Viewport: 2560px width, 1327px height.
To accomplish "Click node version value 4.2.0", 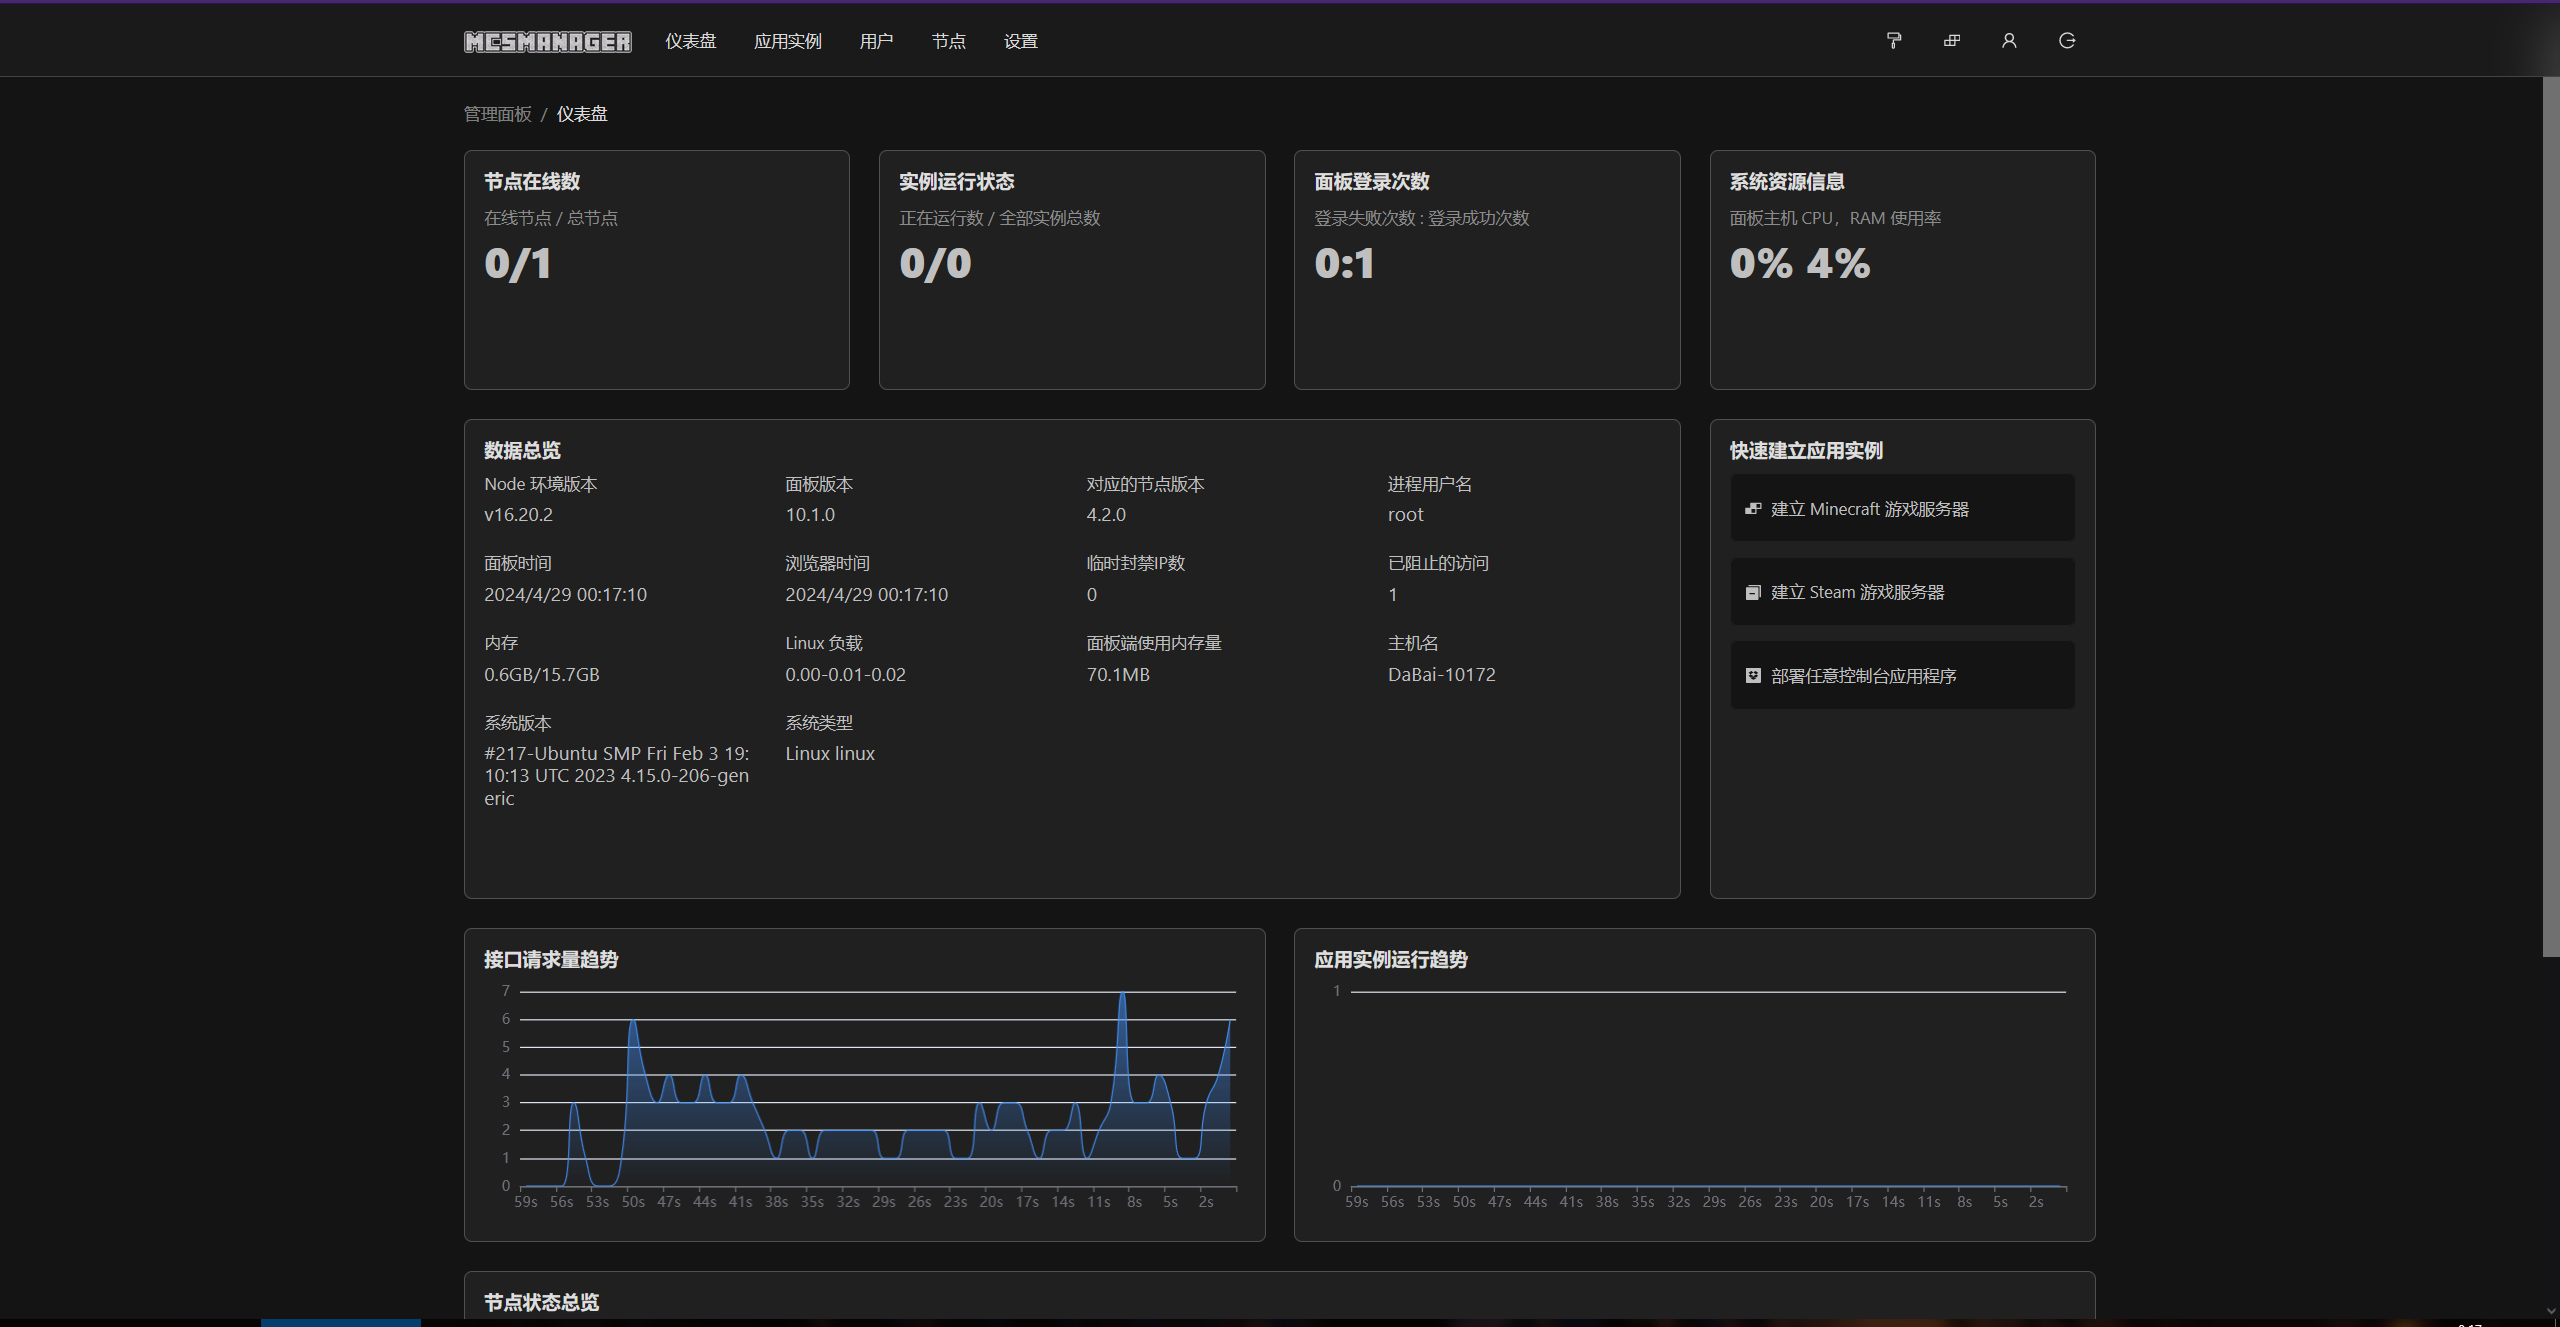I will coord(1106,515).
